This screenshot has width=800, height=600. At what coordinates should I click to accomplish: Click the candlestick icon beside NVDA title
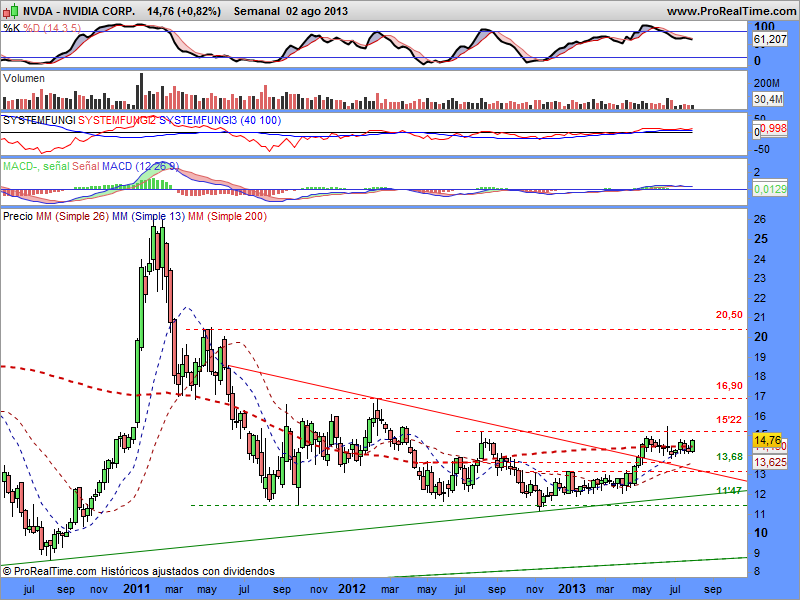tap(10, 10)
